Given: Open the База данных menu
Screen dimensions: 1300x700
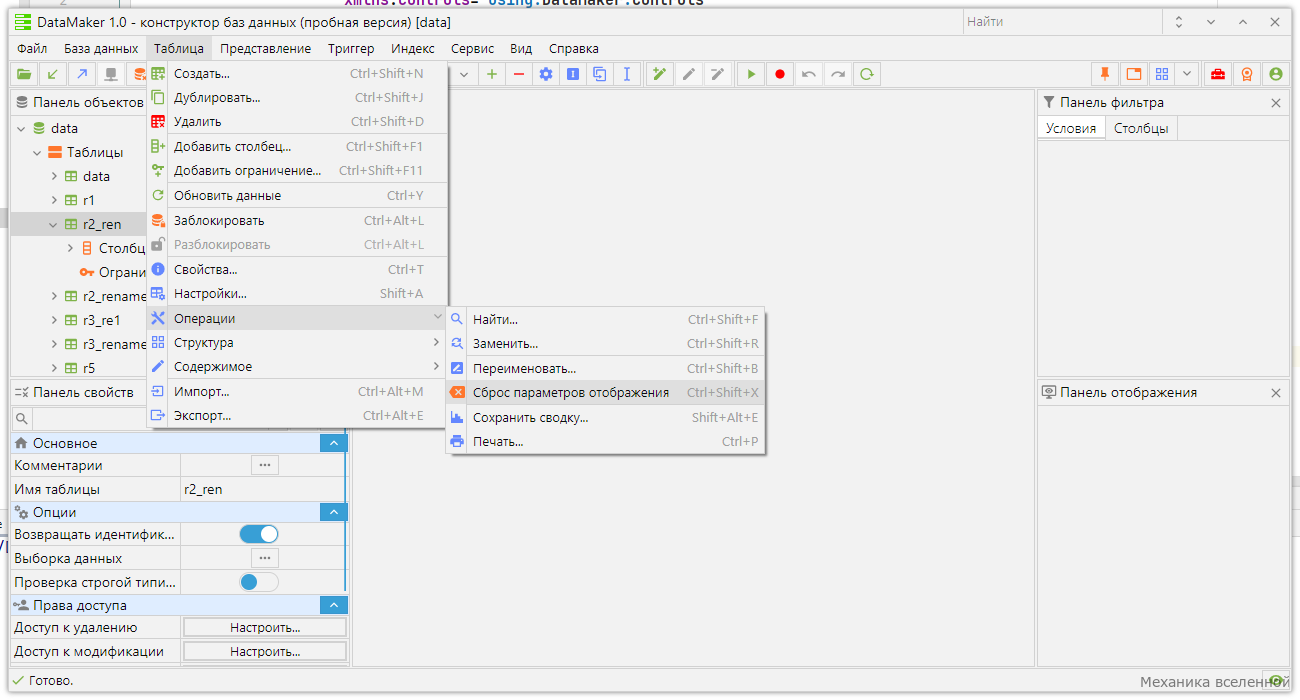Looking at the screenshot, I should tap(101, 48).
